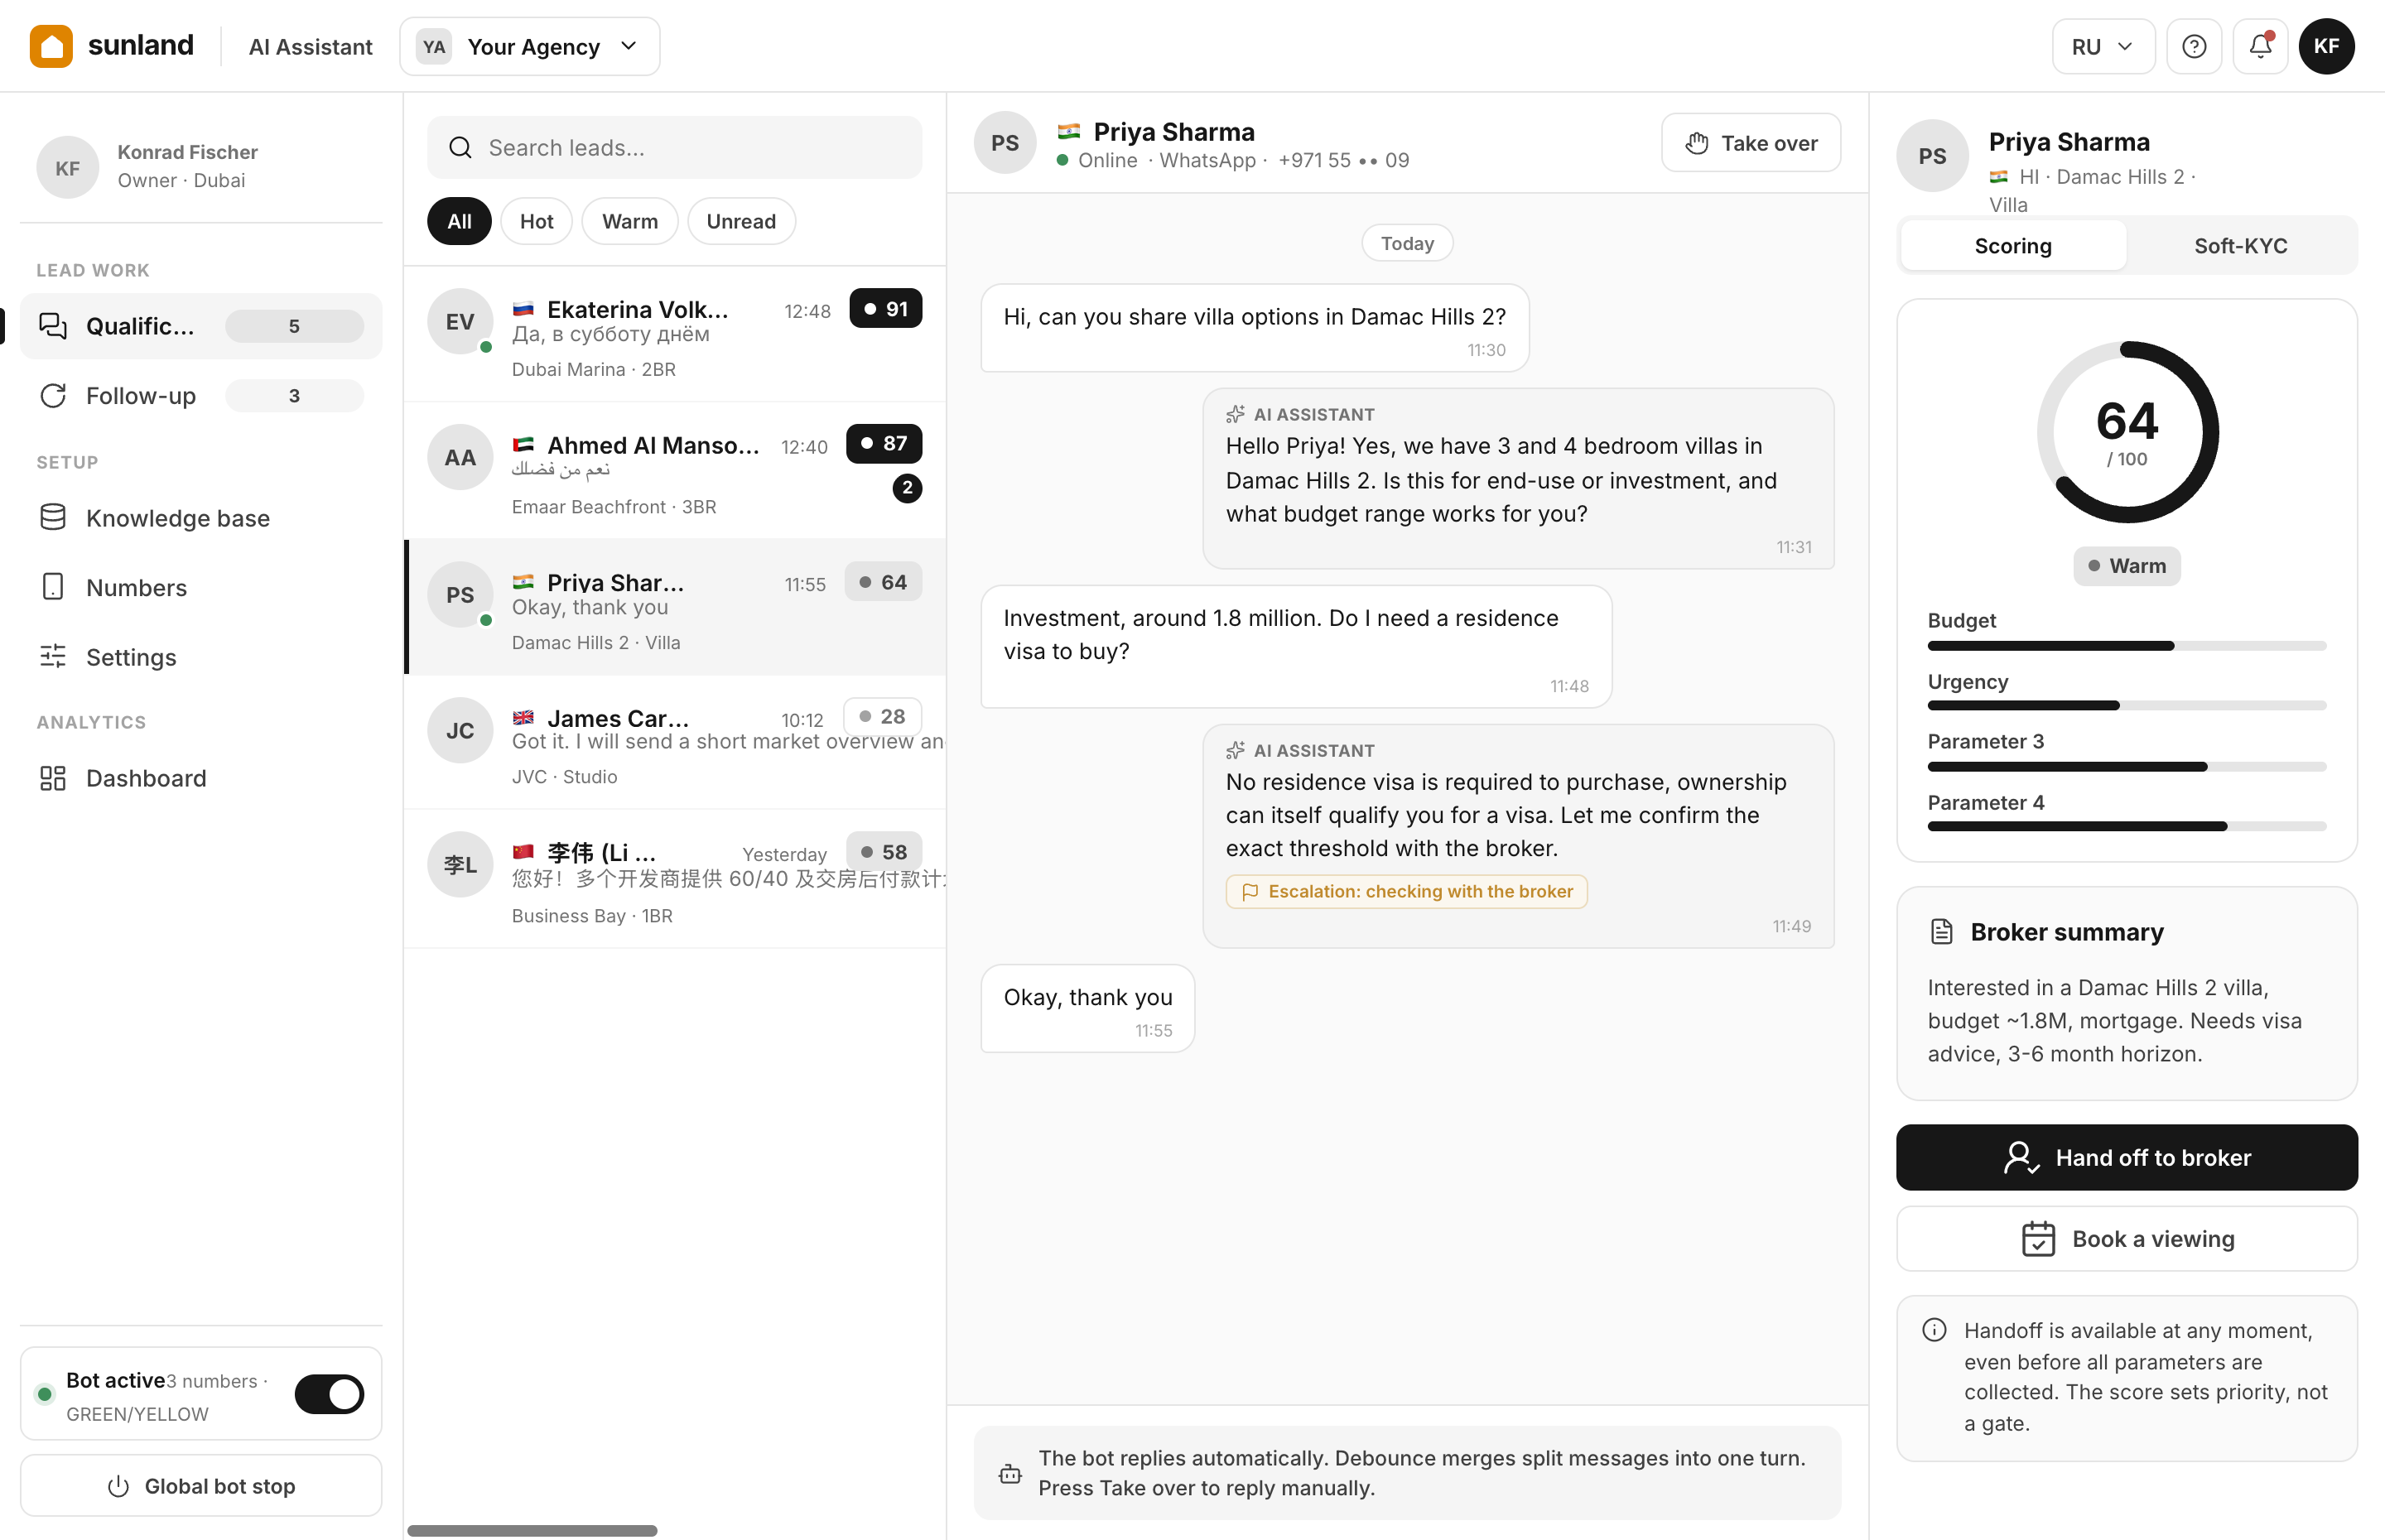This screenshot has width=2385, height=1540.
Task: Open James Car... lead conversation
Action: tap(675, 743)
